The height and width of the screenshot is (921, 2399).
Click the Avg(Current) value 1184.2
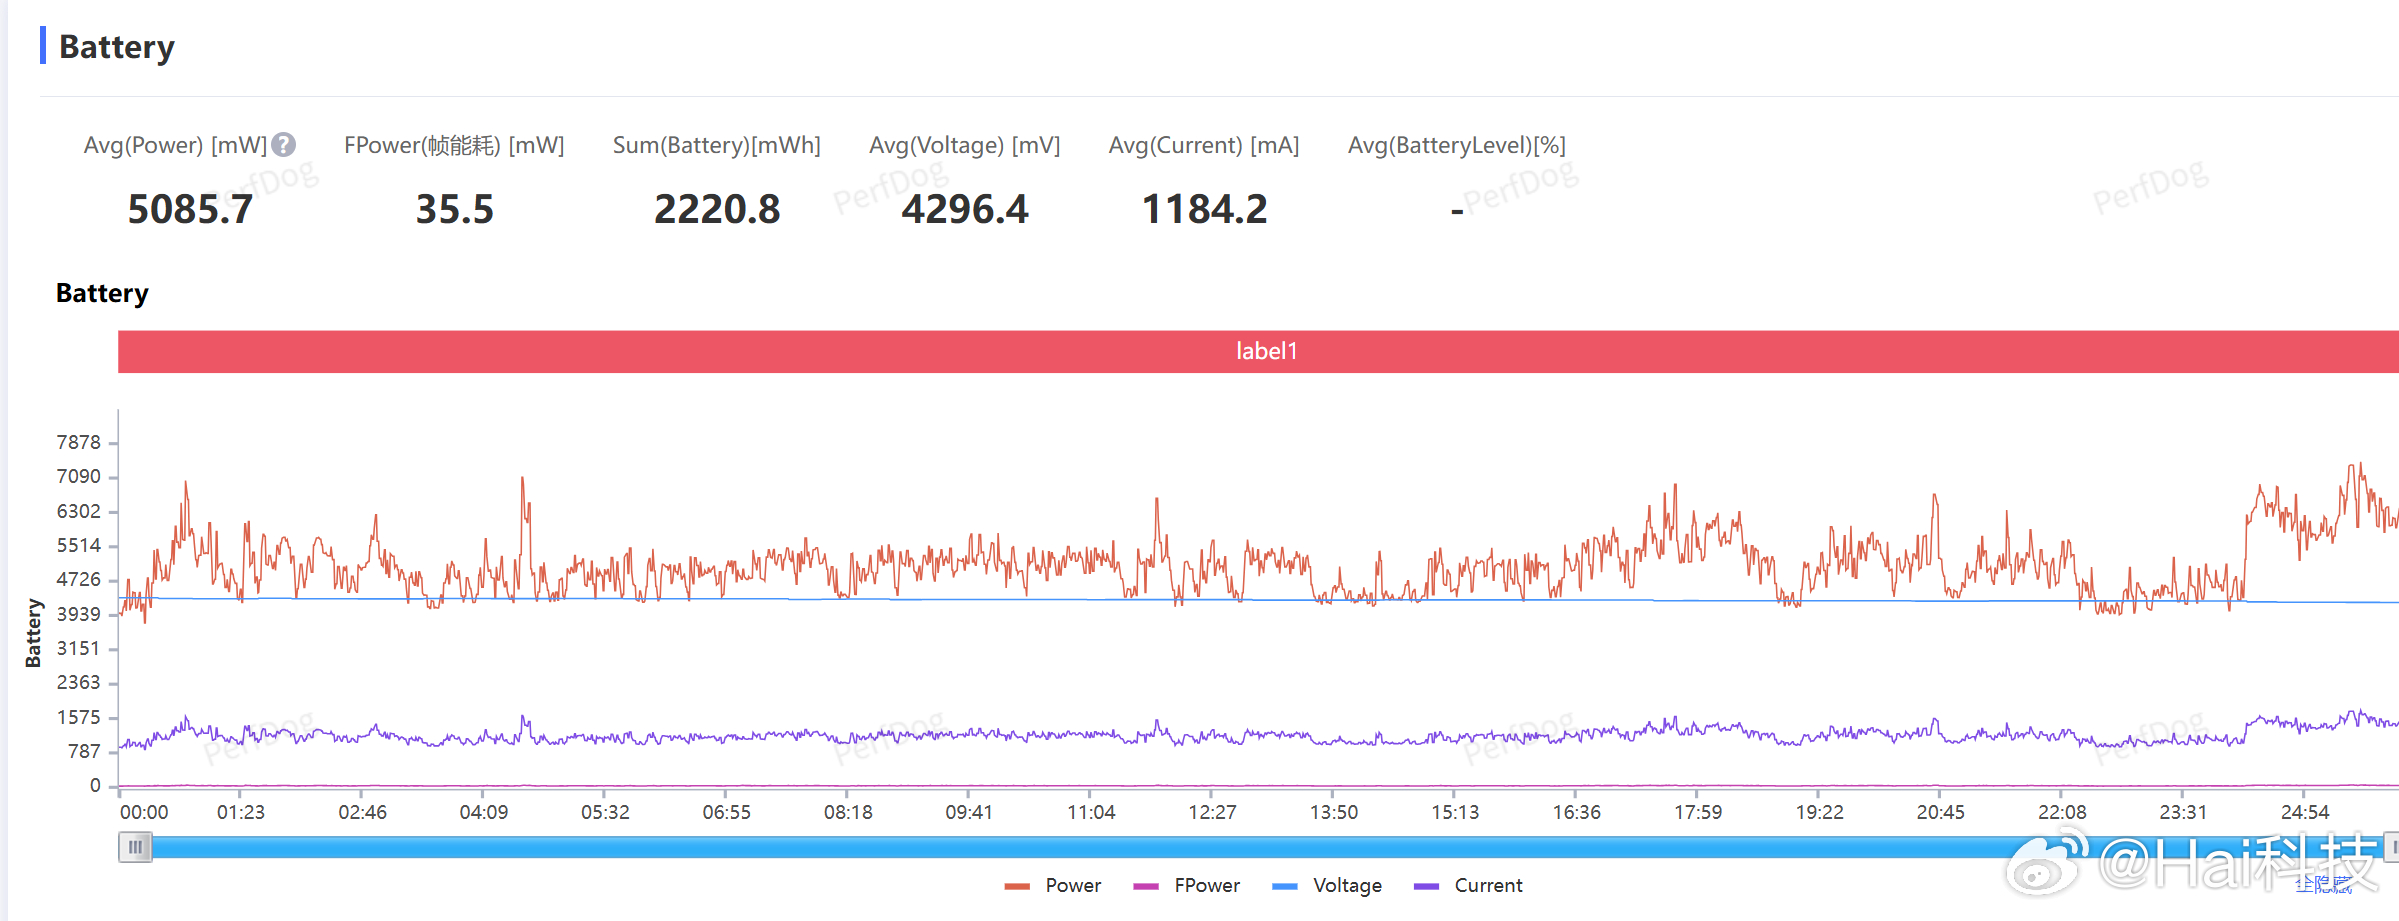pyautogui.click(x=1204, y=209)
